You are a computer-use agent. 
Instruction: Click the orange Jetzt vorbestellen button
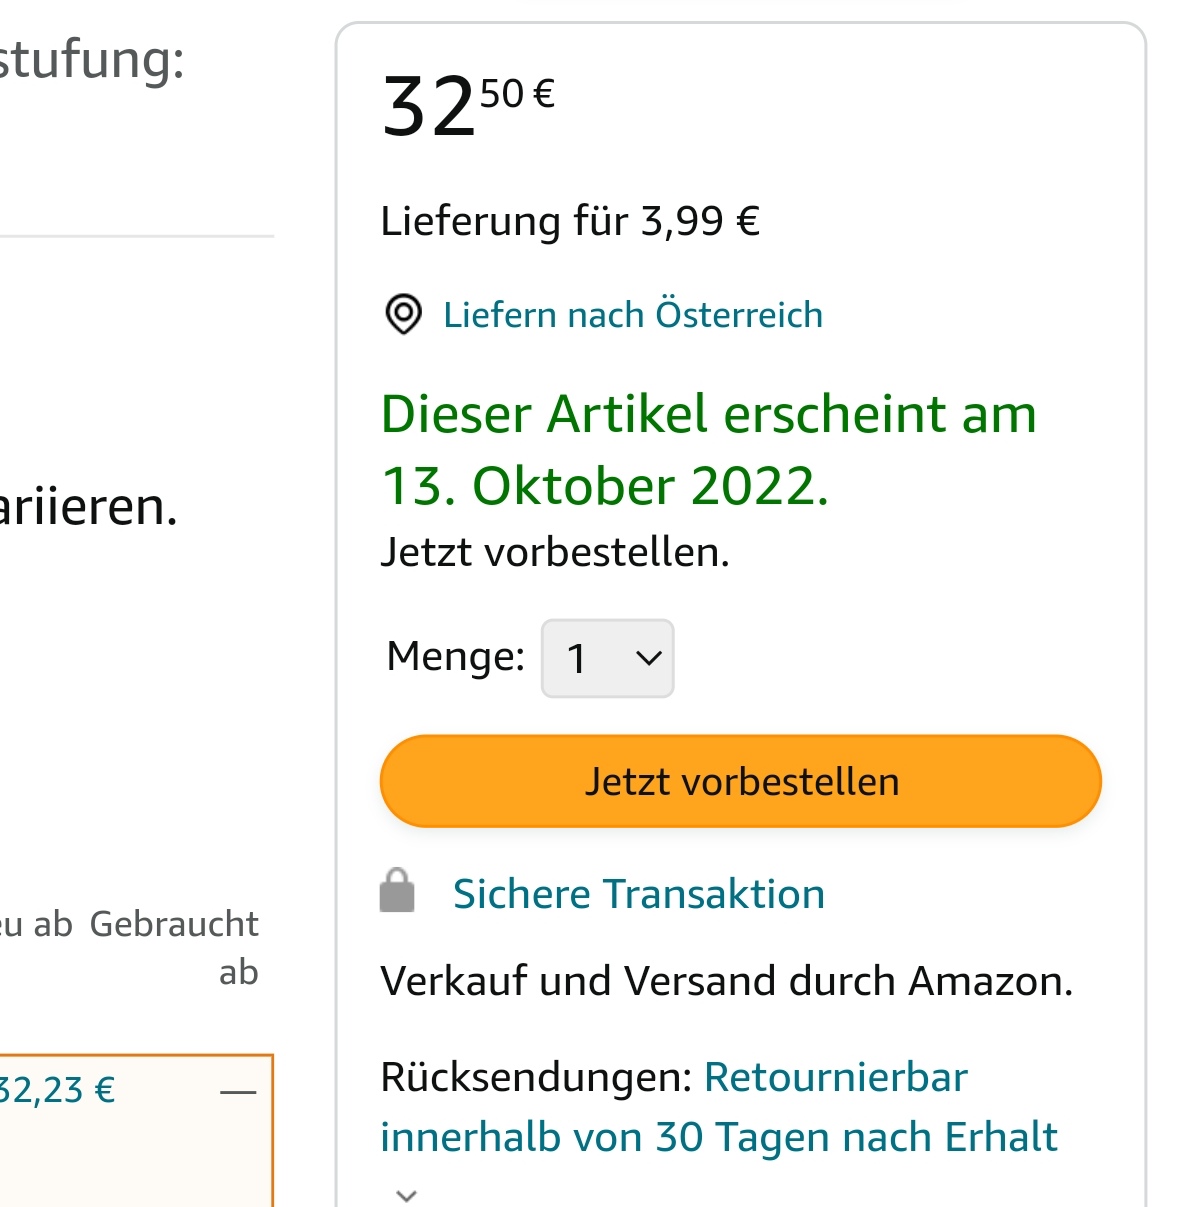[741, 781]
